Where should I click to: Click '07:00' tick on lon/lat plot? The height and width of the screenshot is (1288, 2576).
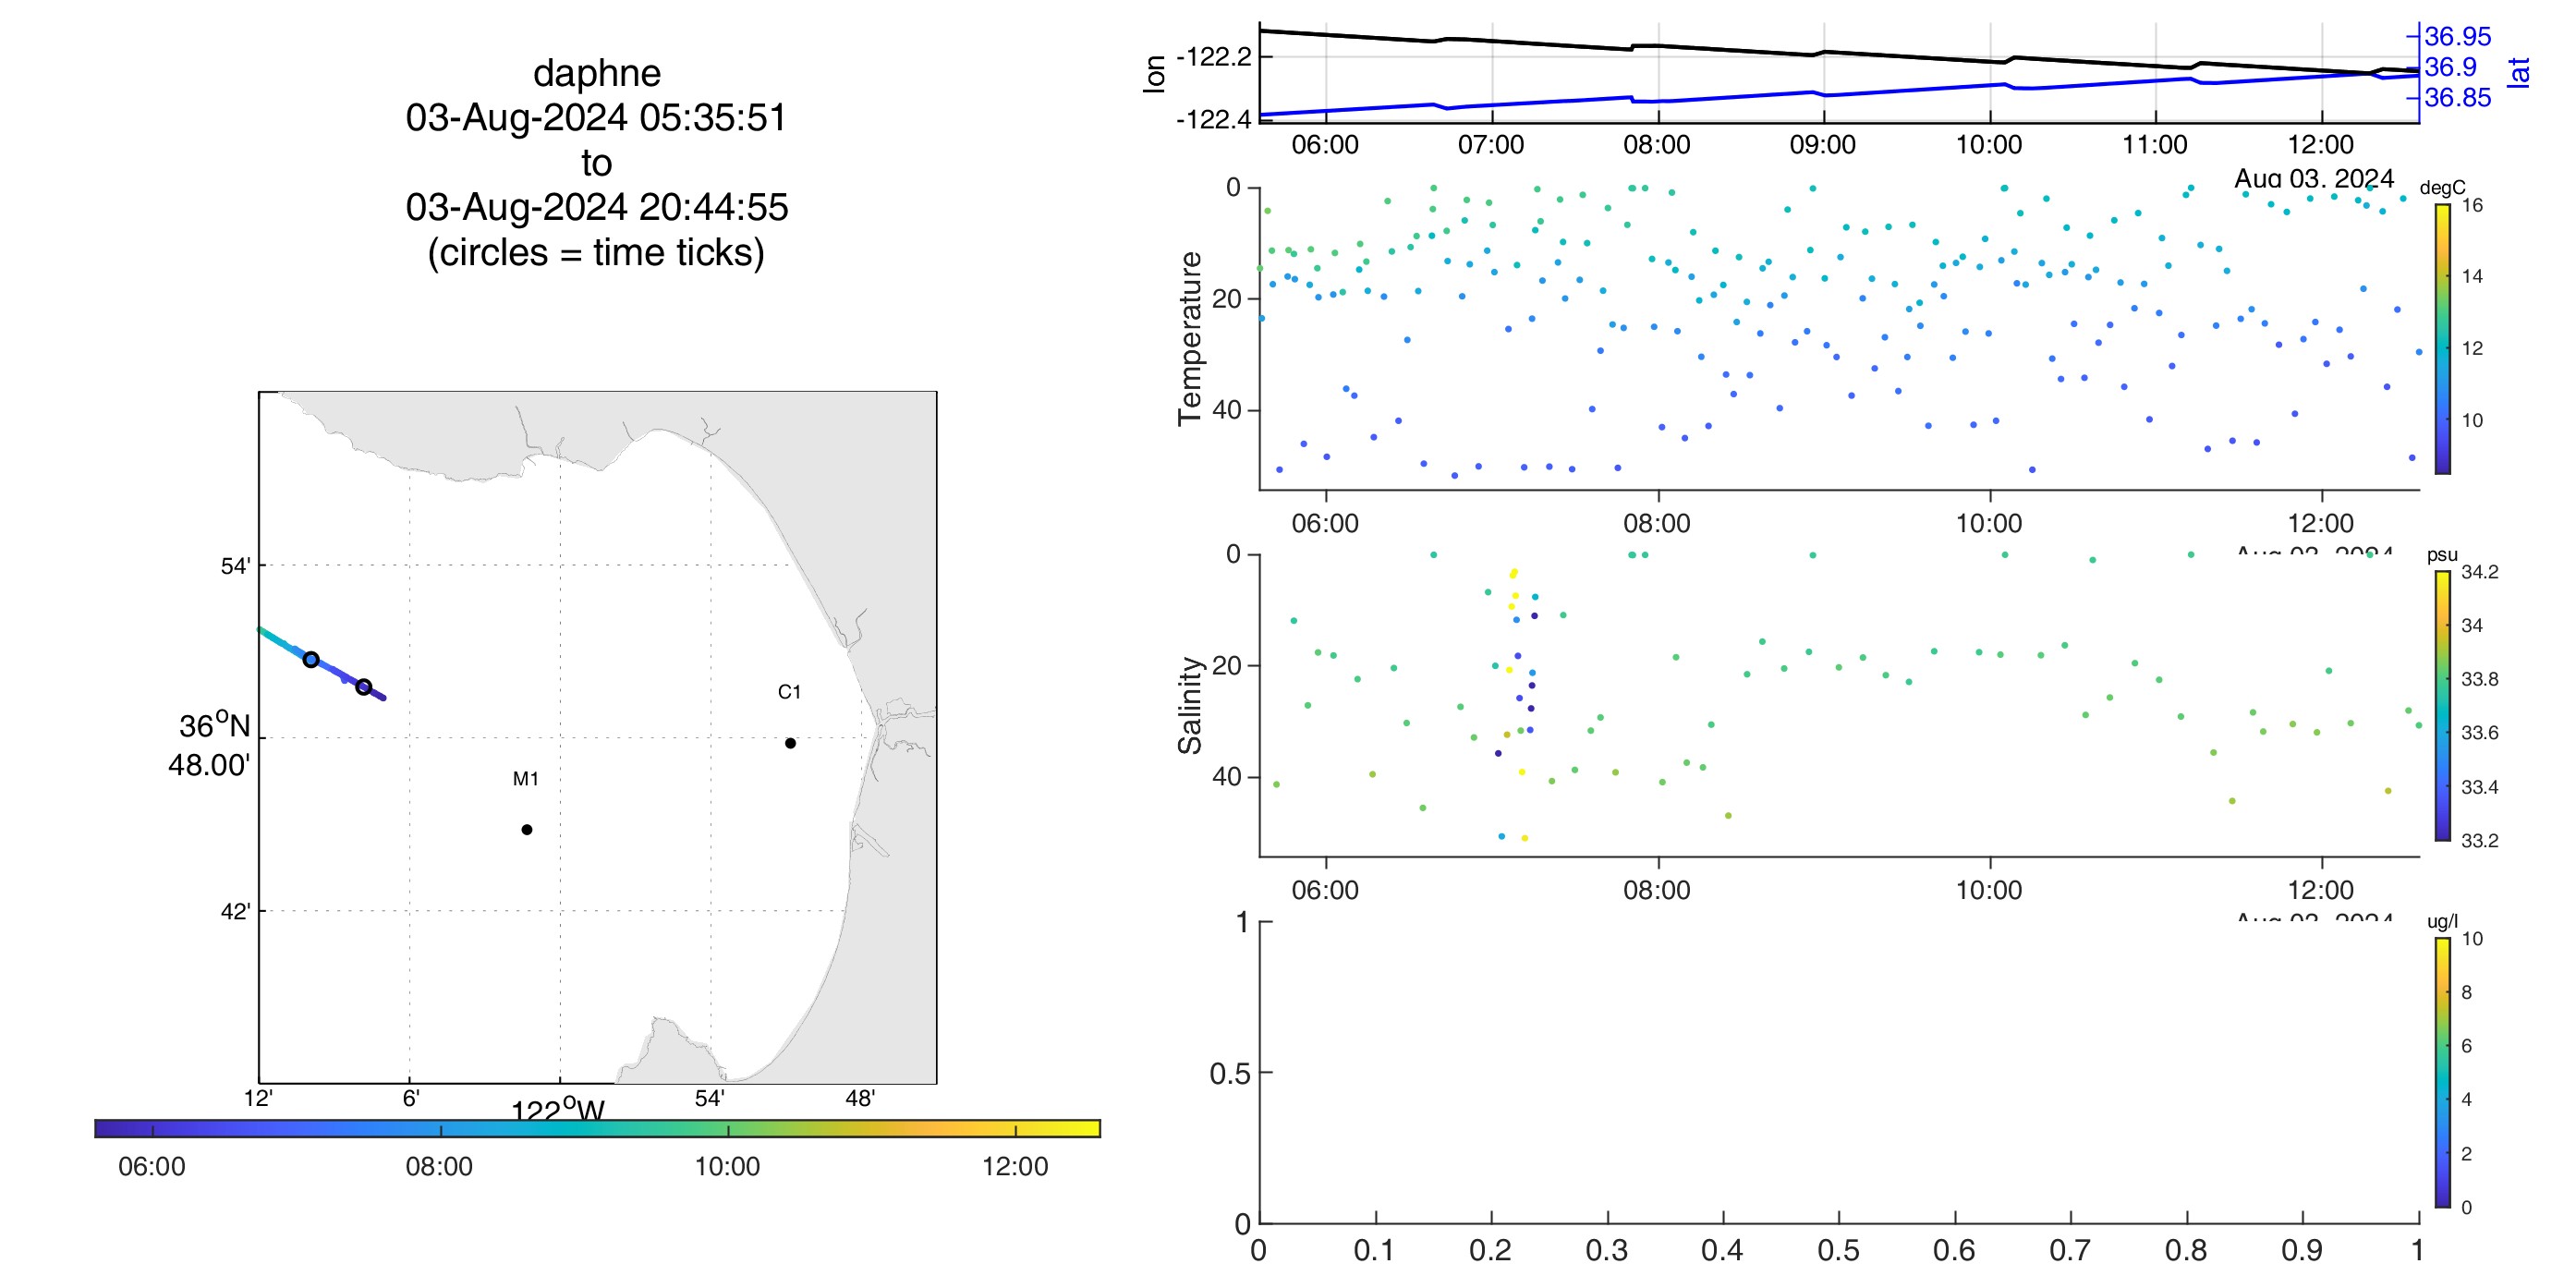click(x=1491, y=145)
